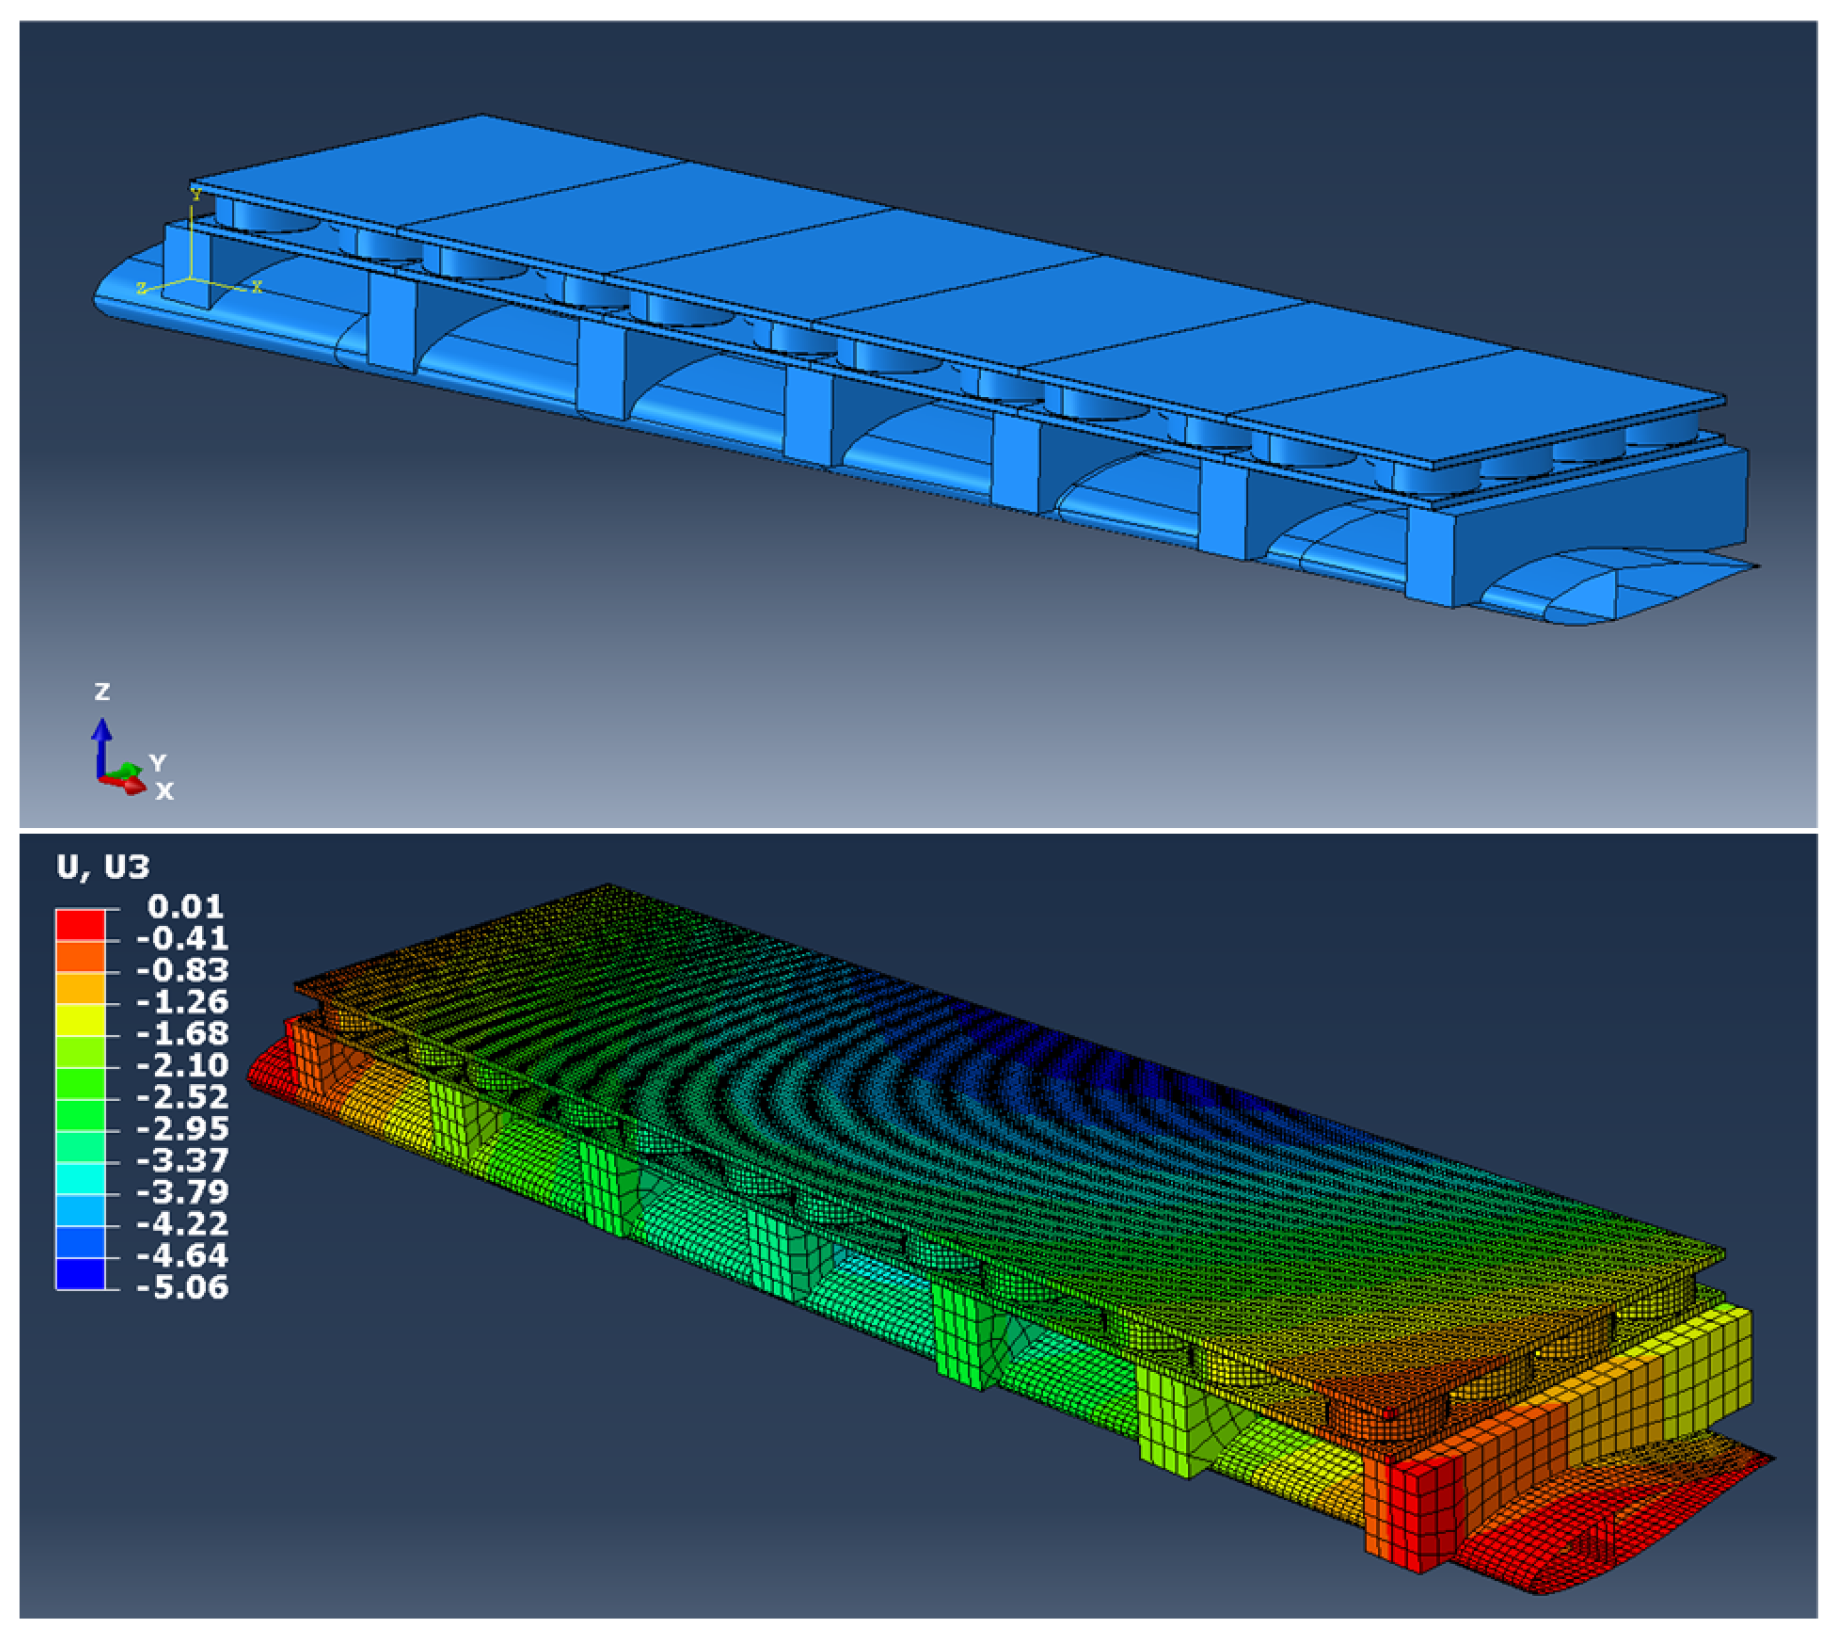Select the dark blue legend color swatch
Screen dimensions: 1836x1646
[80, 1274]
